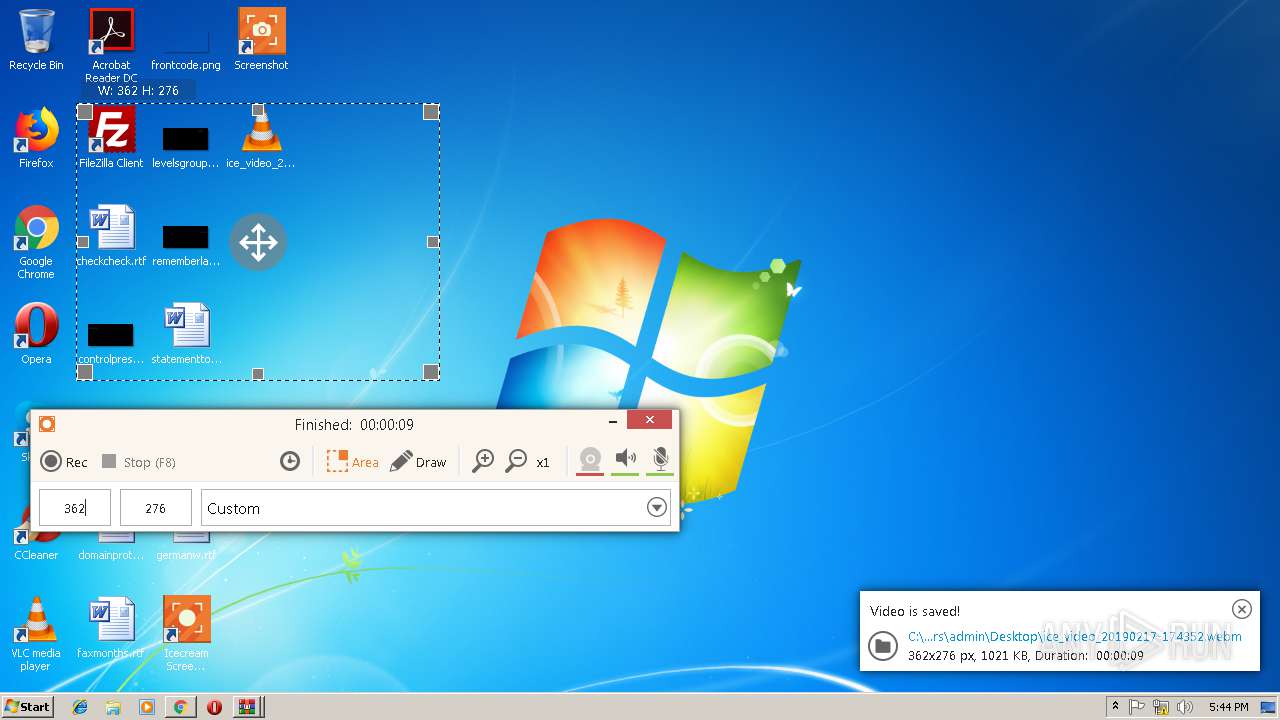Screen dimensions: 1280x720
Task: Toggle system audio speaker icon
Action: [x=625, y=460]
